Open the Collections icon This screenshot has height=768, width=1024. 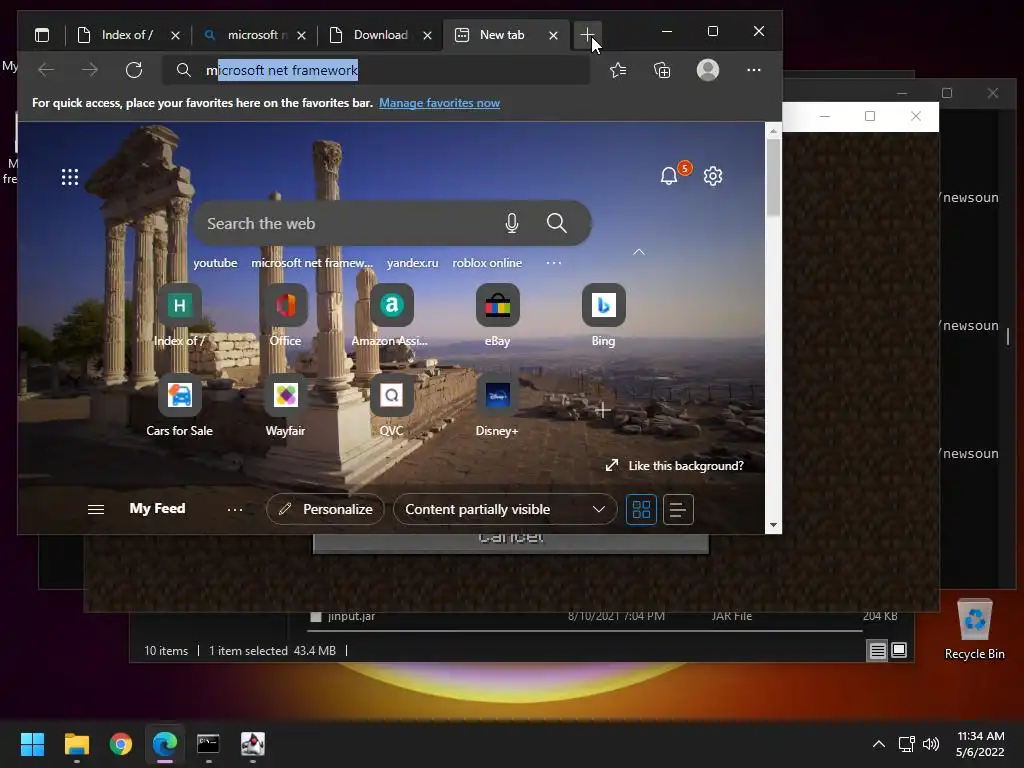point(662,70)
